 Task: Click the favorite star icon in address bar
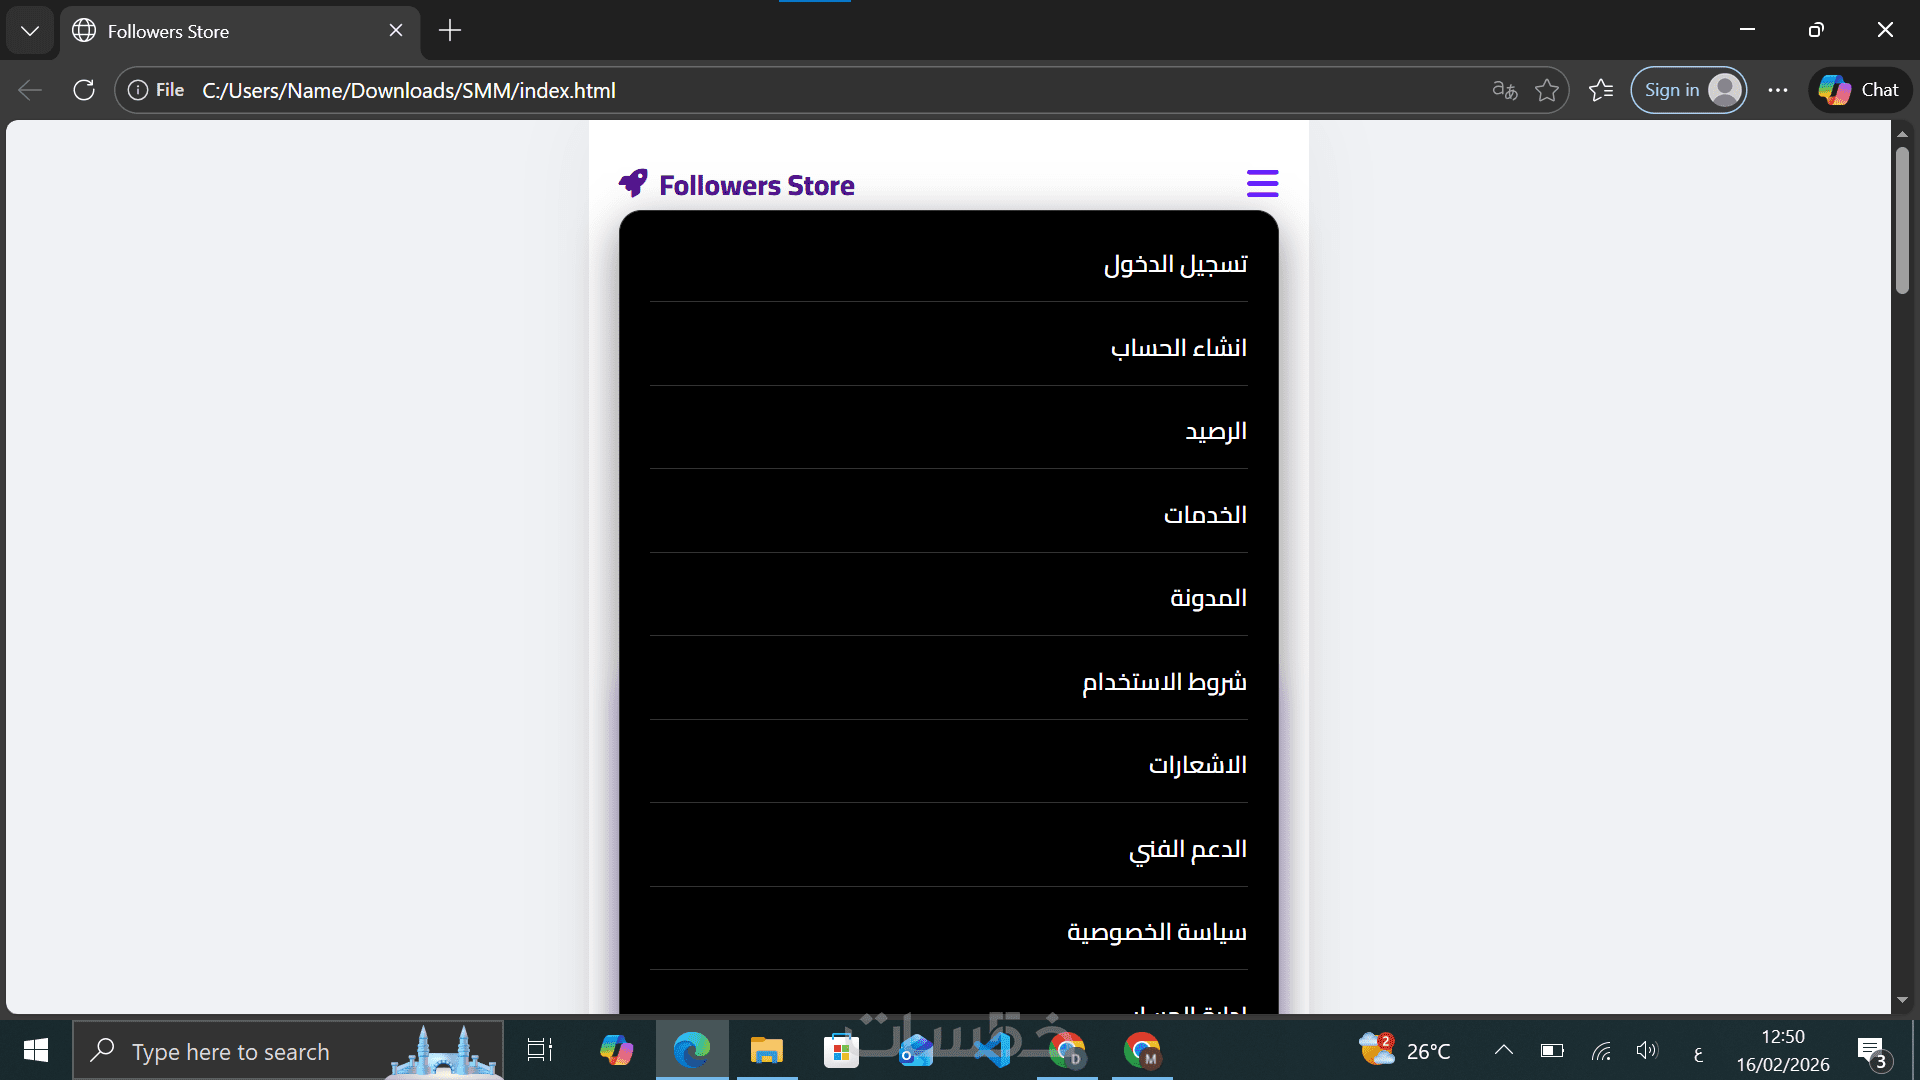(x=1547, y=90)
